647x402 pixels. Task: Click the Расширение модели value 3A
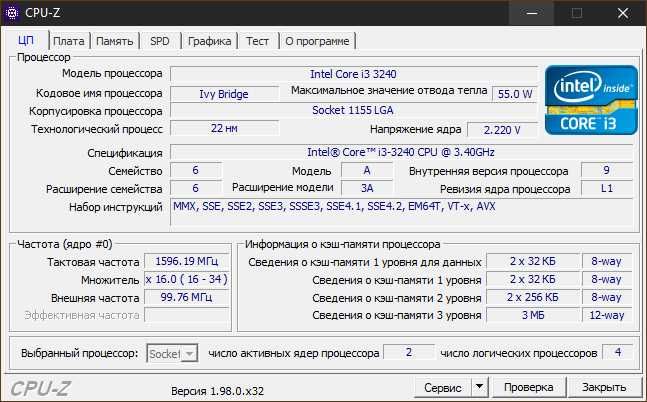click(367, 188)
